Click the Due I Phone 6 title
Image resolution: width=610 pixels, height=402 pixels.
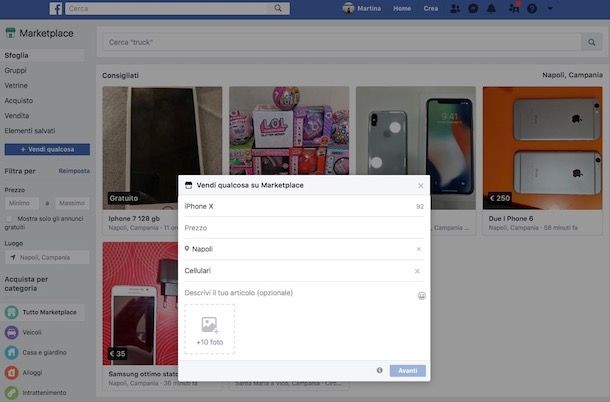(511, 219)
